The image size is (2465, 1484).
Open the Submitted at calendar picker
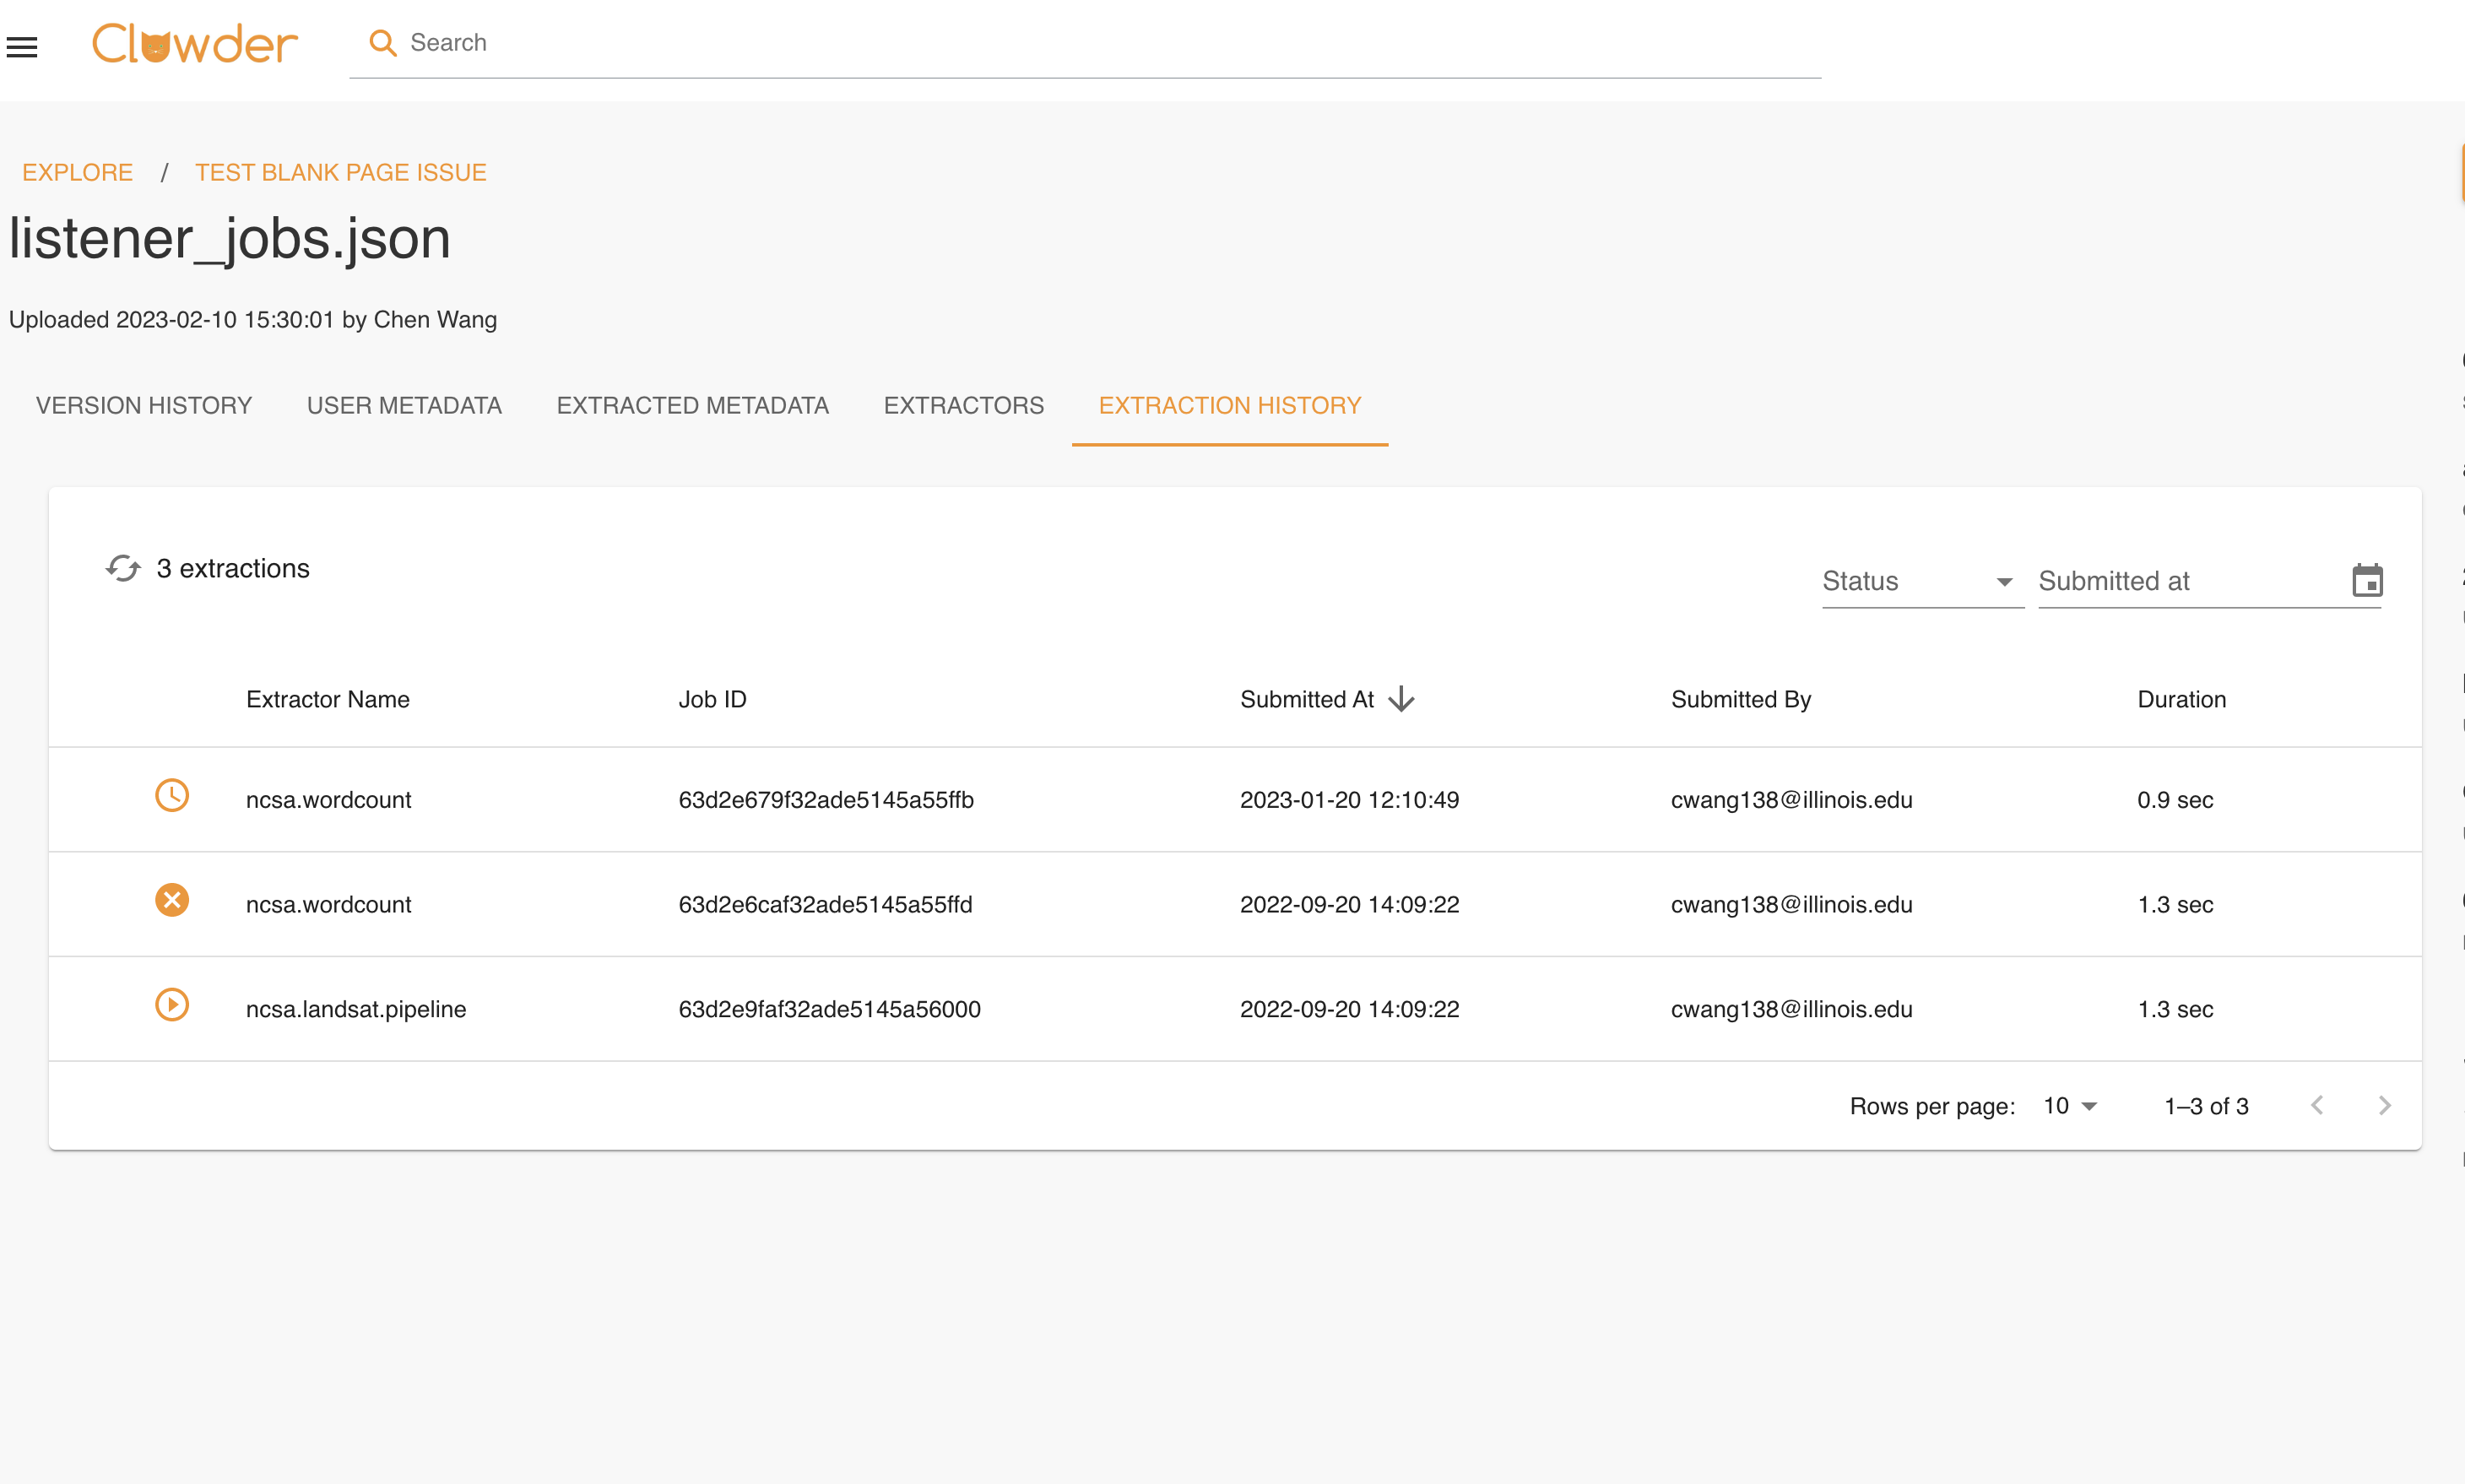click(x=2367, y=580)
